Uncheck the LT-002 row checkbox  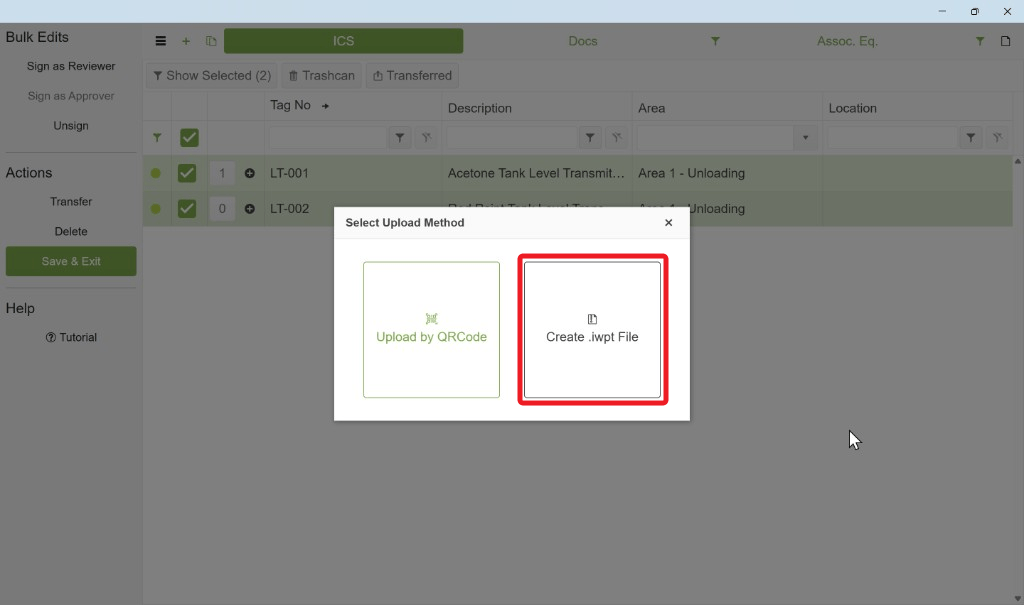click(187, 208)
